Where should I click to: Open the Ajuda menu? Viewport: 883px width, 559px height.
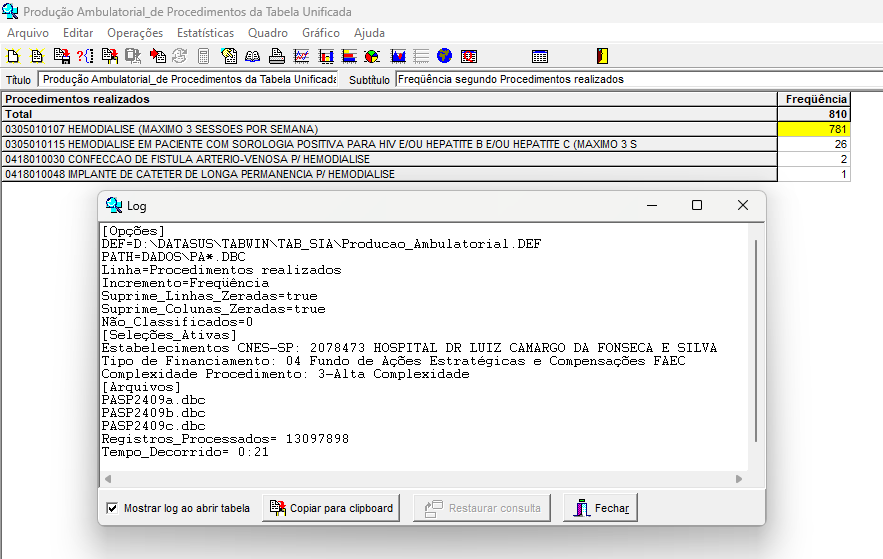point(369,33)
